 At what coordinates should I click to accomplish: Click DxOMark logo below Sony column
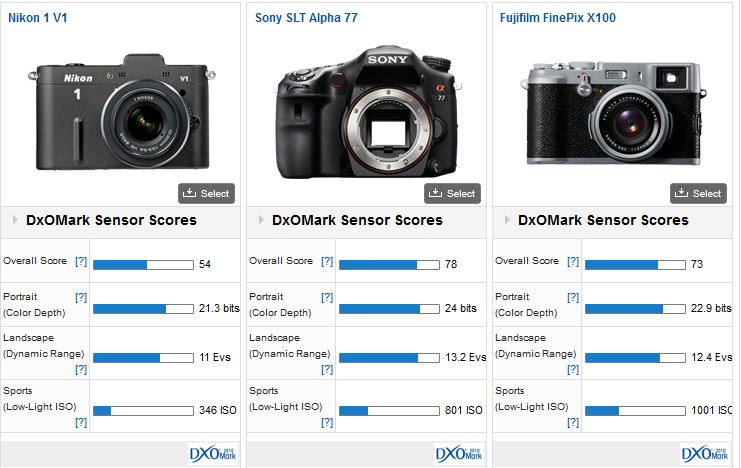(458, 454)
